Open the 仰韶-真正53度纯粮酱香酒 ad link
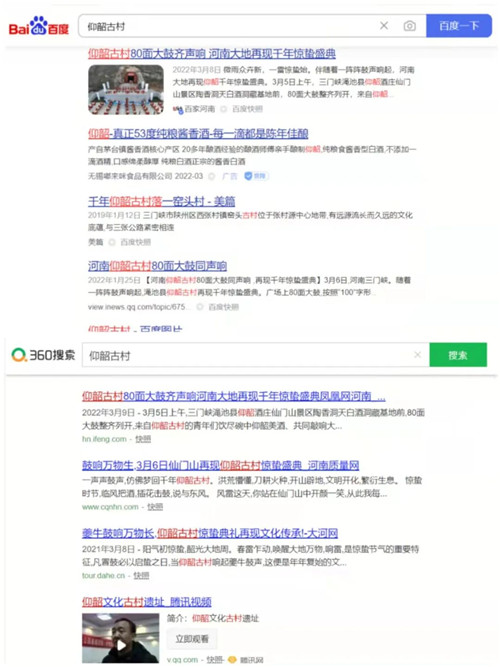This screenshot has width=500, height=667. point(198,134)
